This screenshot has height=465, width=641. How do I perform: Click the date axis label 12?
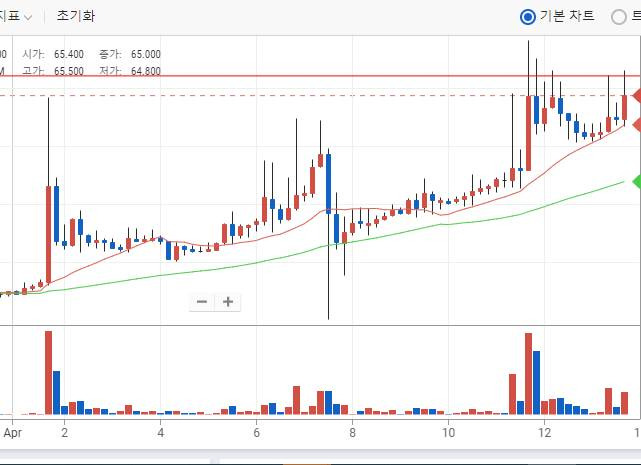tap(545, 433)
